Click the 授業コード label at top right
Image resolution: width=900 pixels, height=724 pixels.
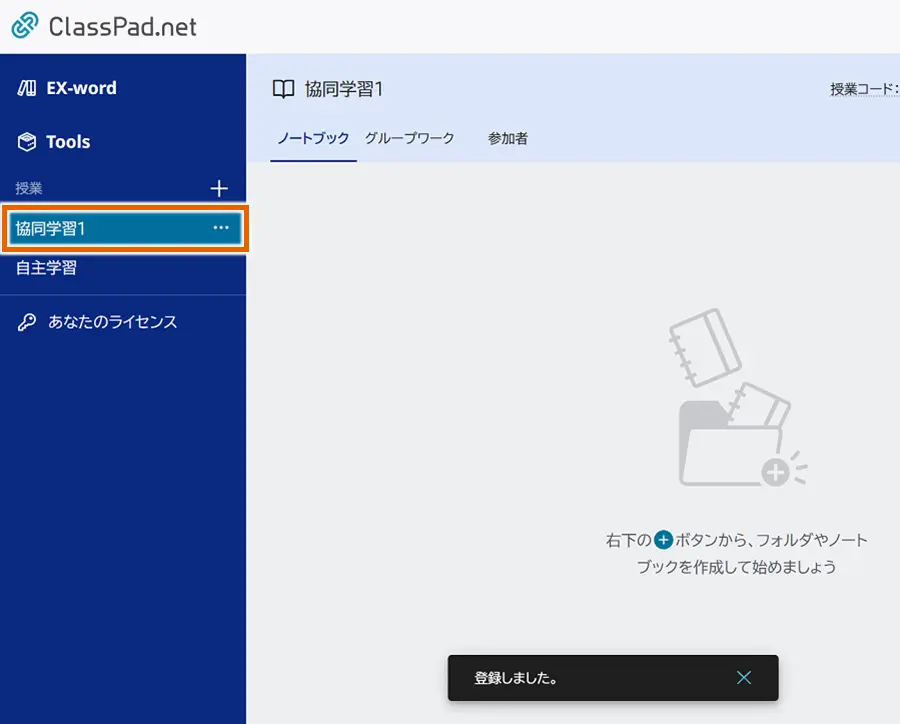point(860,88)
